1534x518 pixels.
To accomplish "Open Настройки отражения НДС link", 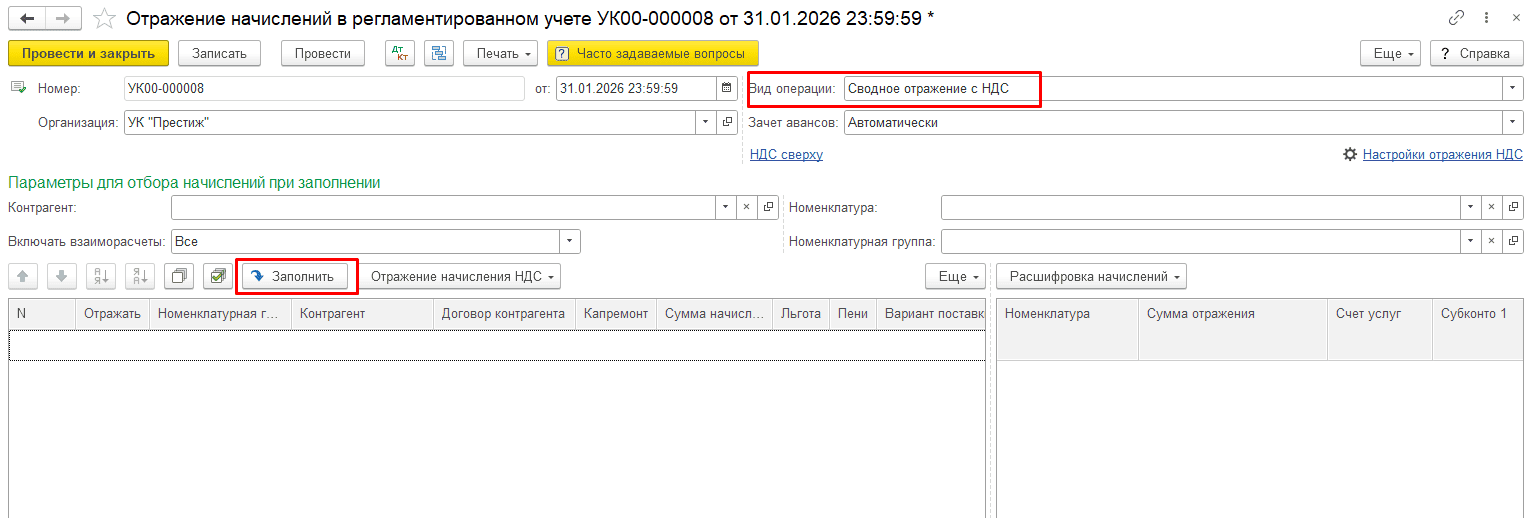I will coord(1442,155).
